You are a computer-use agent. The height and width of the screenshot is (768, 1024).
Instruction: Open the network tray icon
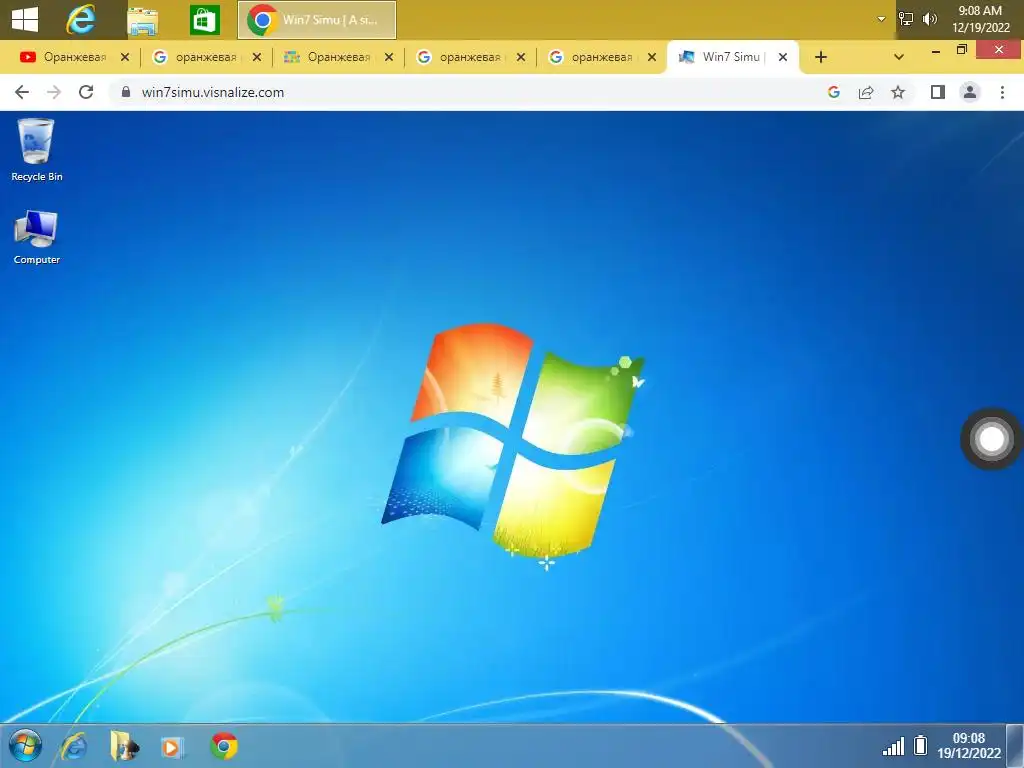pos(906,19)
